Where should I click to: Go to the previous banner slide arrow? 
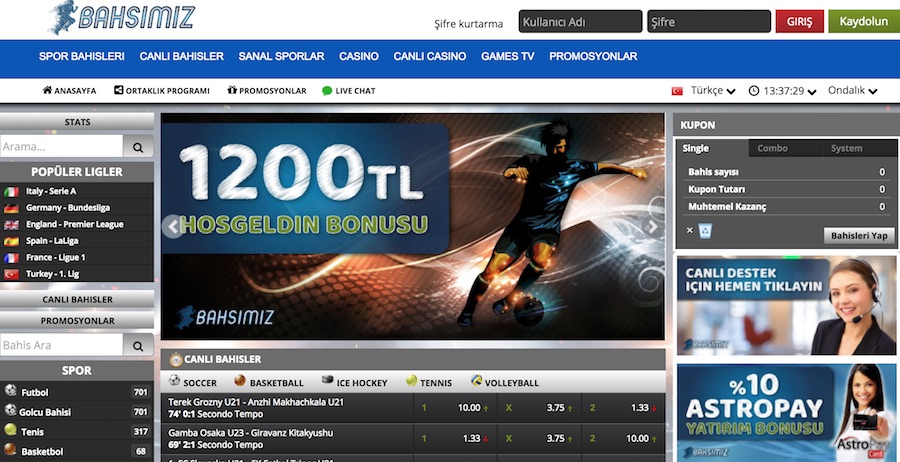tap(173, 226)
